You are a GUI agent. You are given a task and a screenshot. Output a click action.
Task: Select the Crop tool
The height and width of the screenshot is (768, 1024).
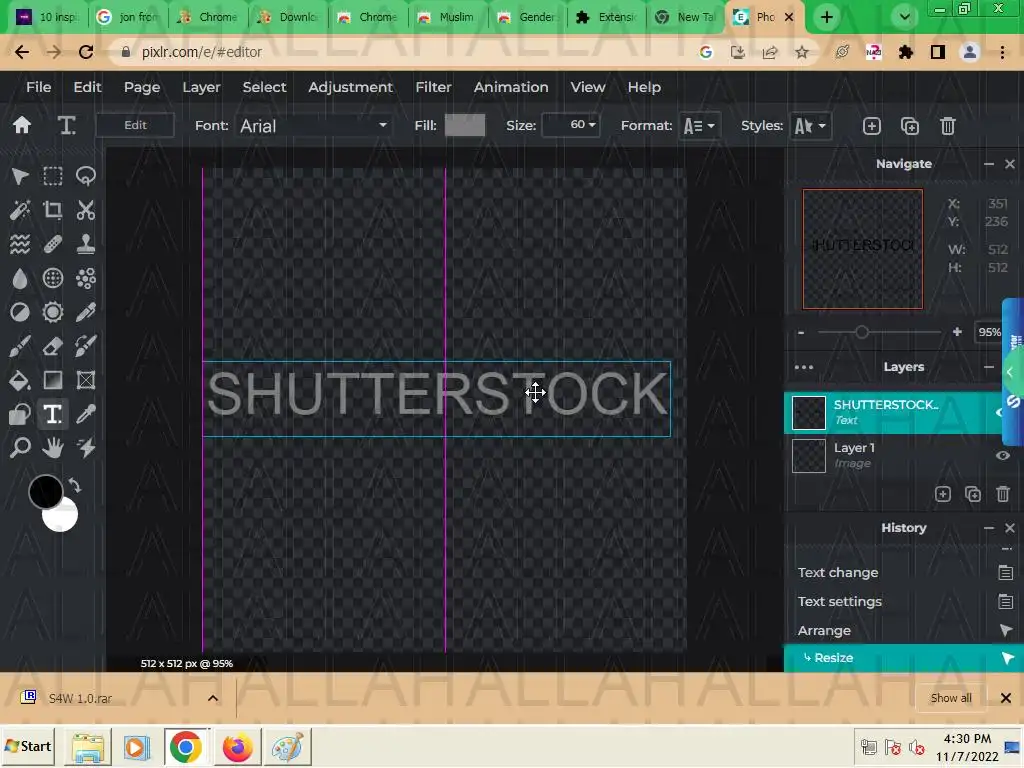53,210
